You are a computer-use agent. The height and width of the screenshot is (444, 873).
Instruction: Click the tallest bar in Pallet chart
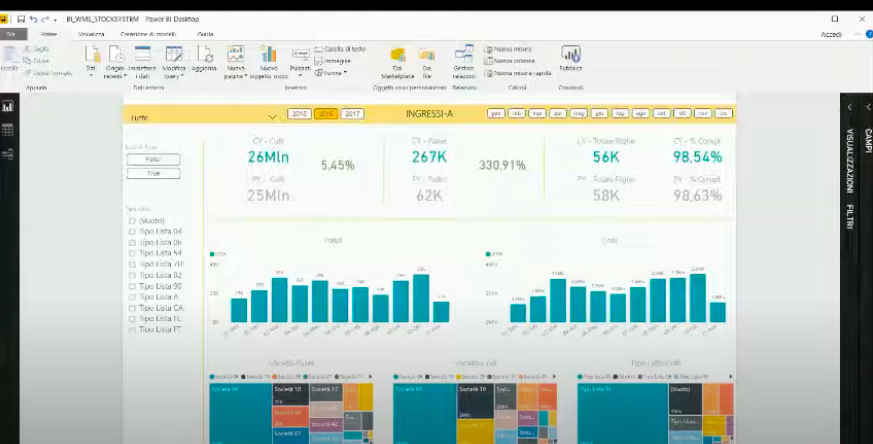(x=421, y=298)
